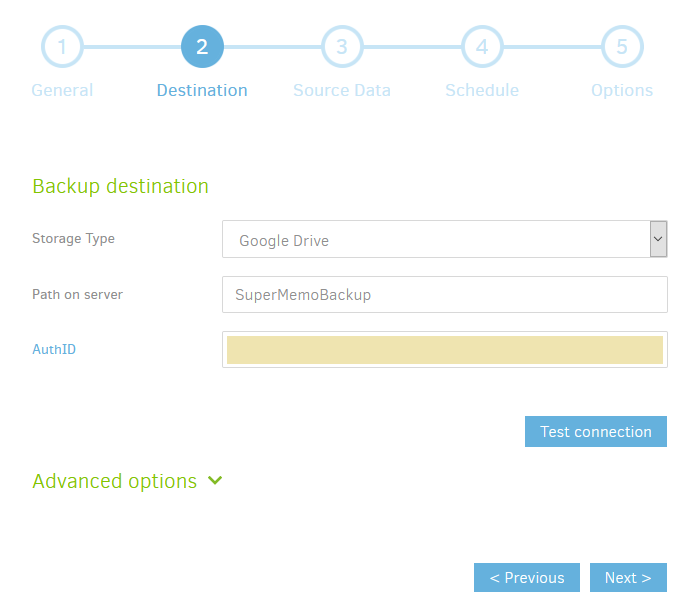Select the Destination step label

click(202, 90)
